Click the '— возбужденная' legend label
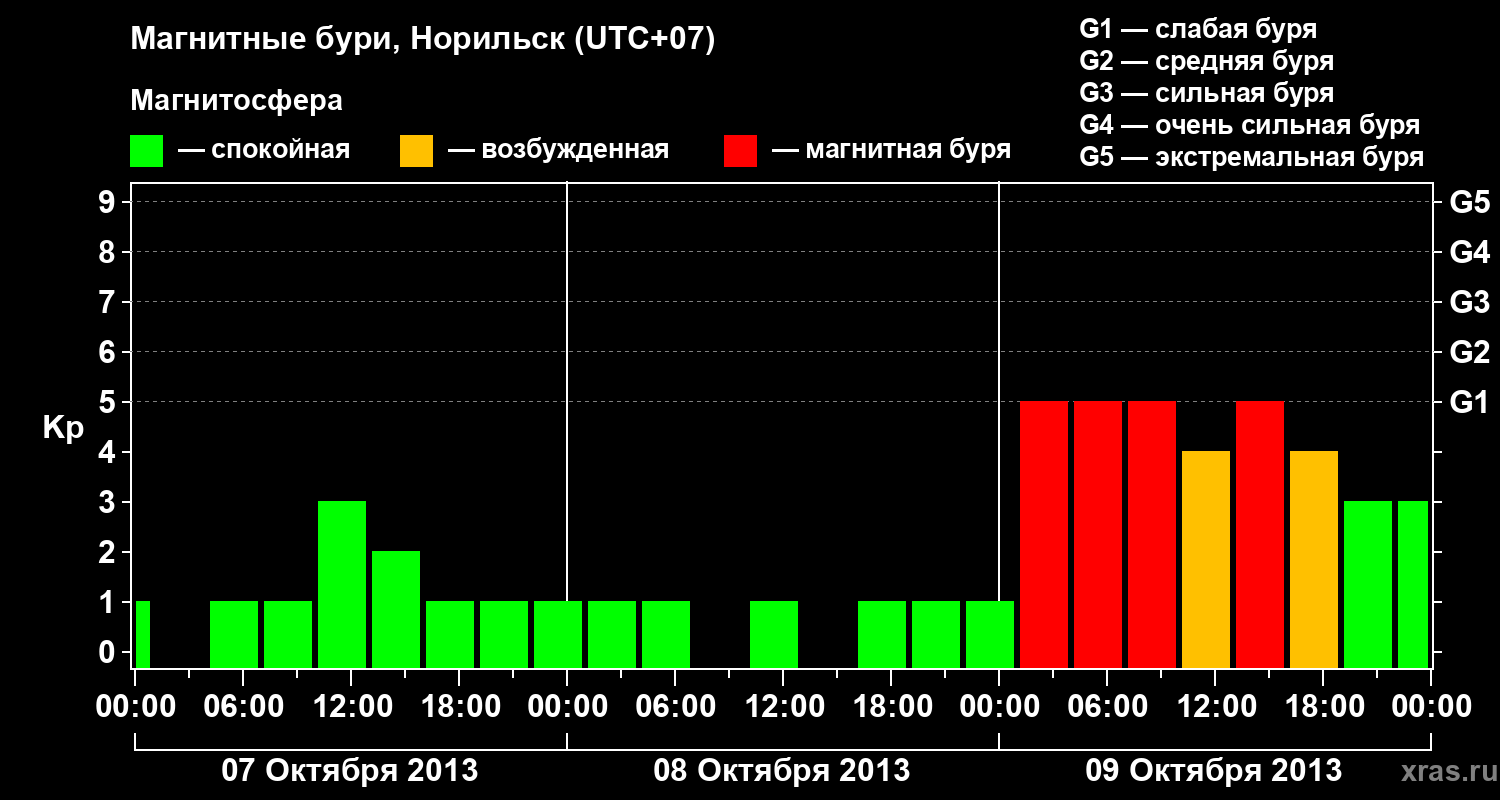 click(x=558, y=150)
